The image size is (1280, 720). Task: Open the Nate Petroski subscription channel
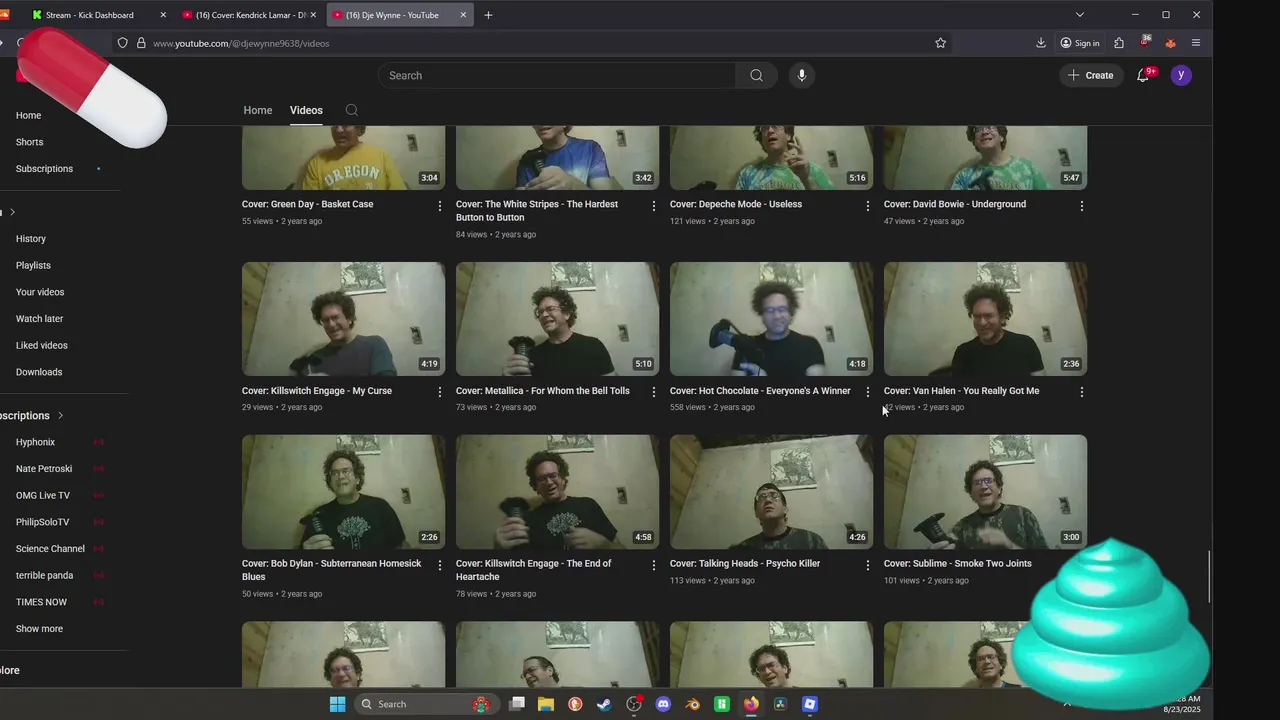point(44,469)
